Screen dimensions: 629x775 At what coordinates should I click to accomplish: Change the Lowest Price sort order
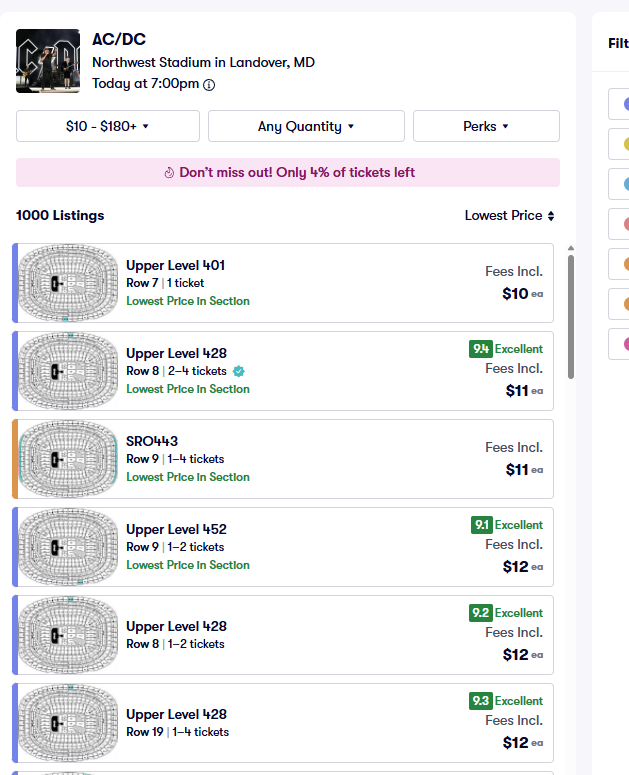coord(509,215)
